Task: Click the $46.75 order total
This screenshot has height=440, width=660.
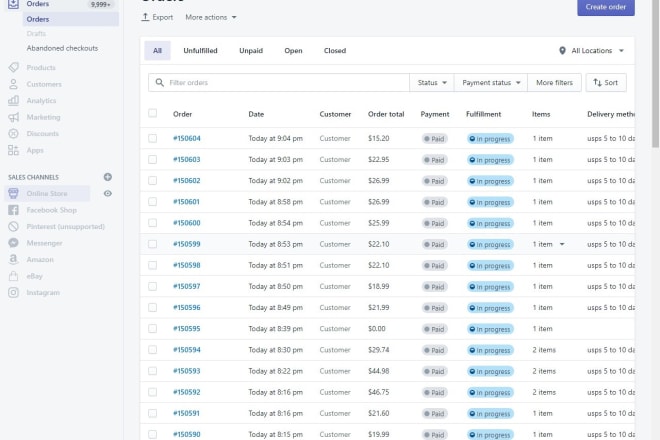Action: 378,392
